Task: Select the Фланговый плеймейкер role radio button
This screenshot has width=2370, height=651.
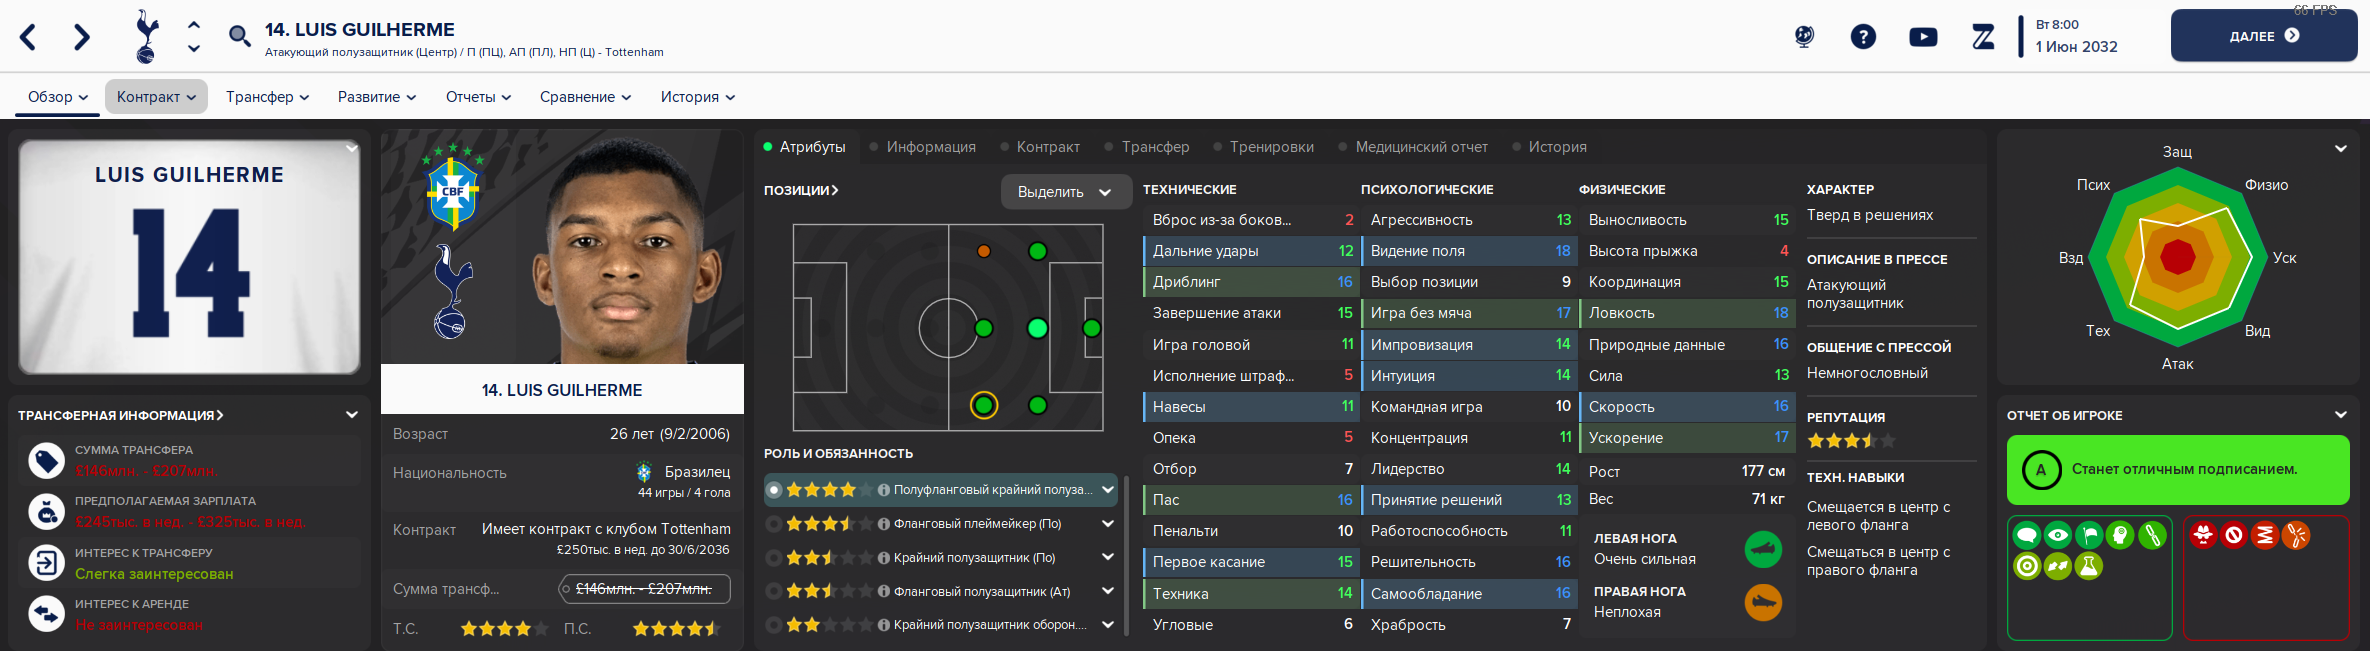Action: 774,524
